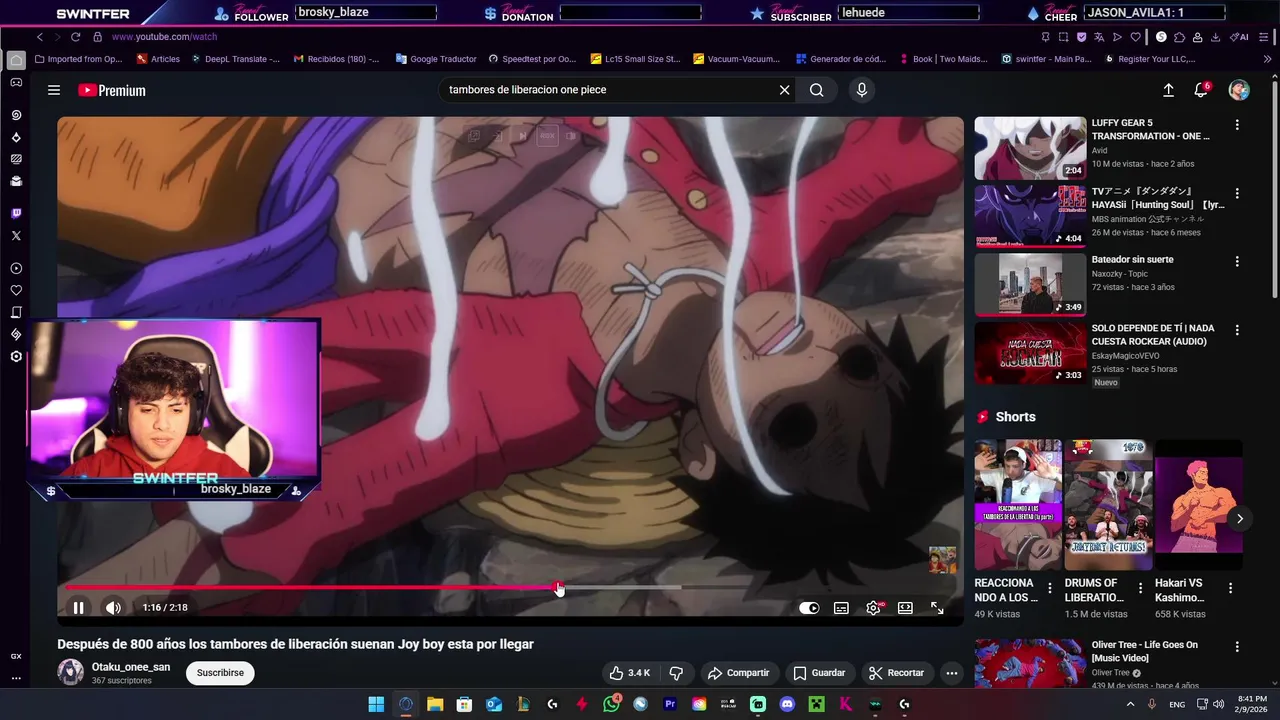The image size is (1280, 720).
Task: Open LUFFY GEAR 5 TRANSFORMATION video thumbnail
Action: coord(1030,148)
